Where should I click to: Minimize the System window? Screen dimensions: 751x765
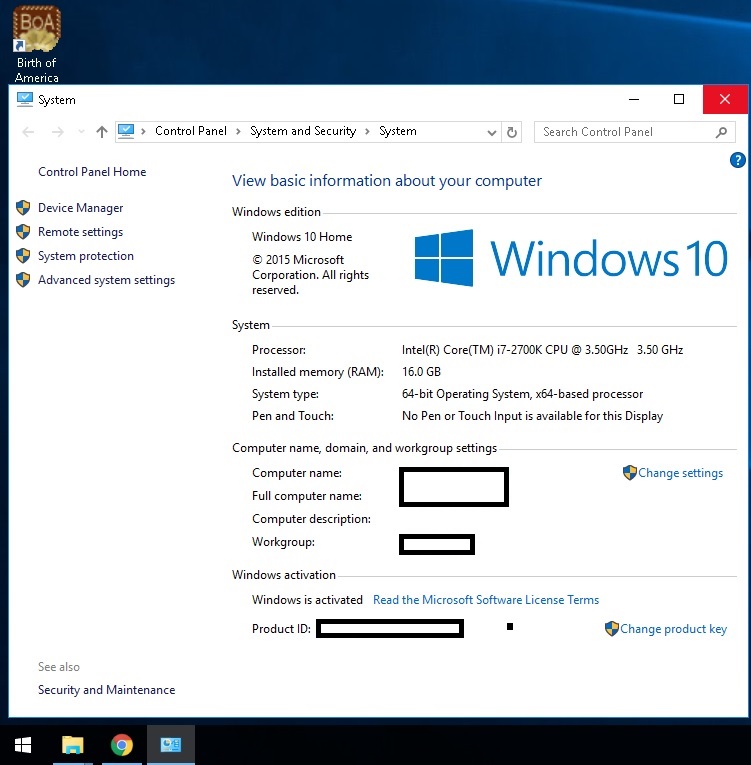click(634, 100)
